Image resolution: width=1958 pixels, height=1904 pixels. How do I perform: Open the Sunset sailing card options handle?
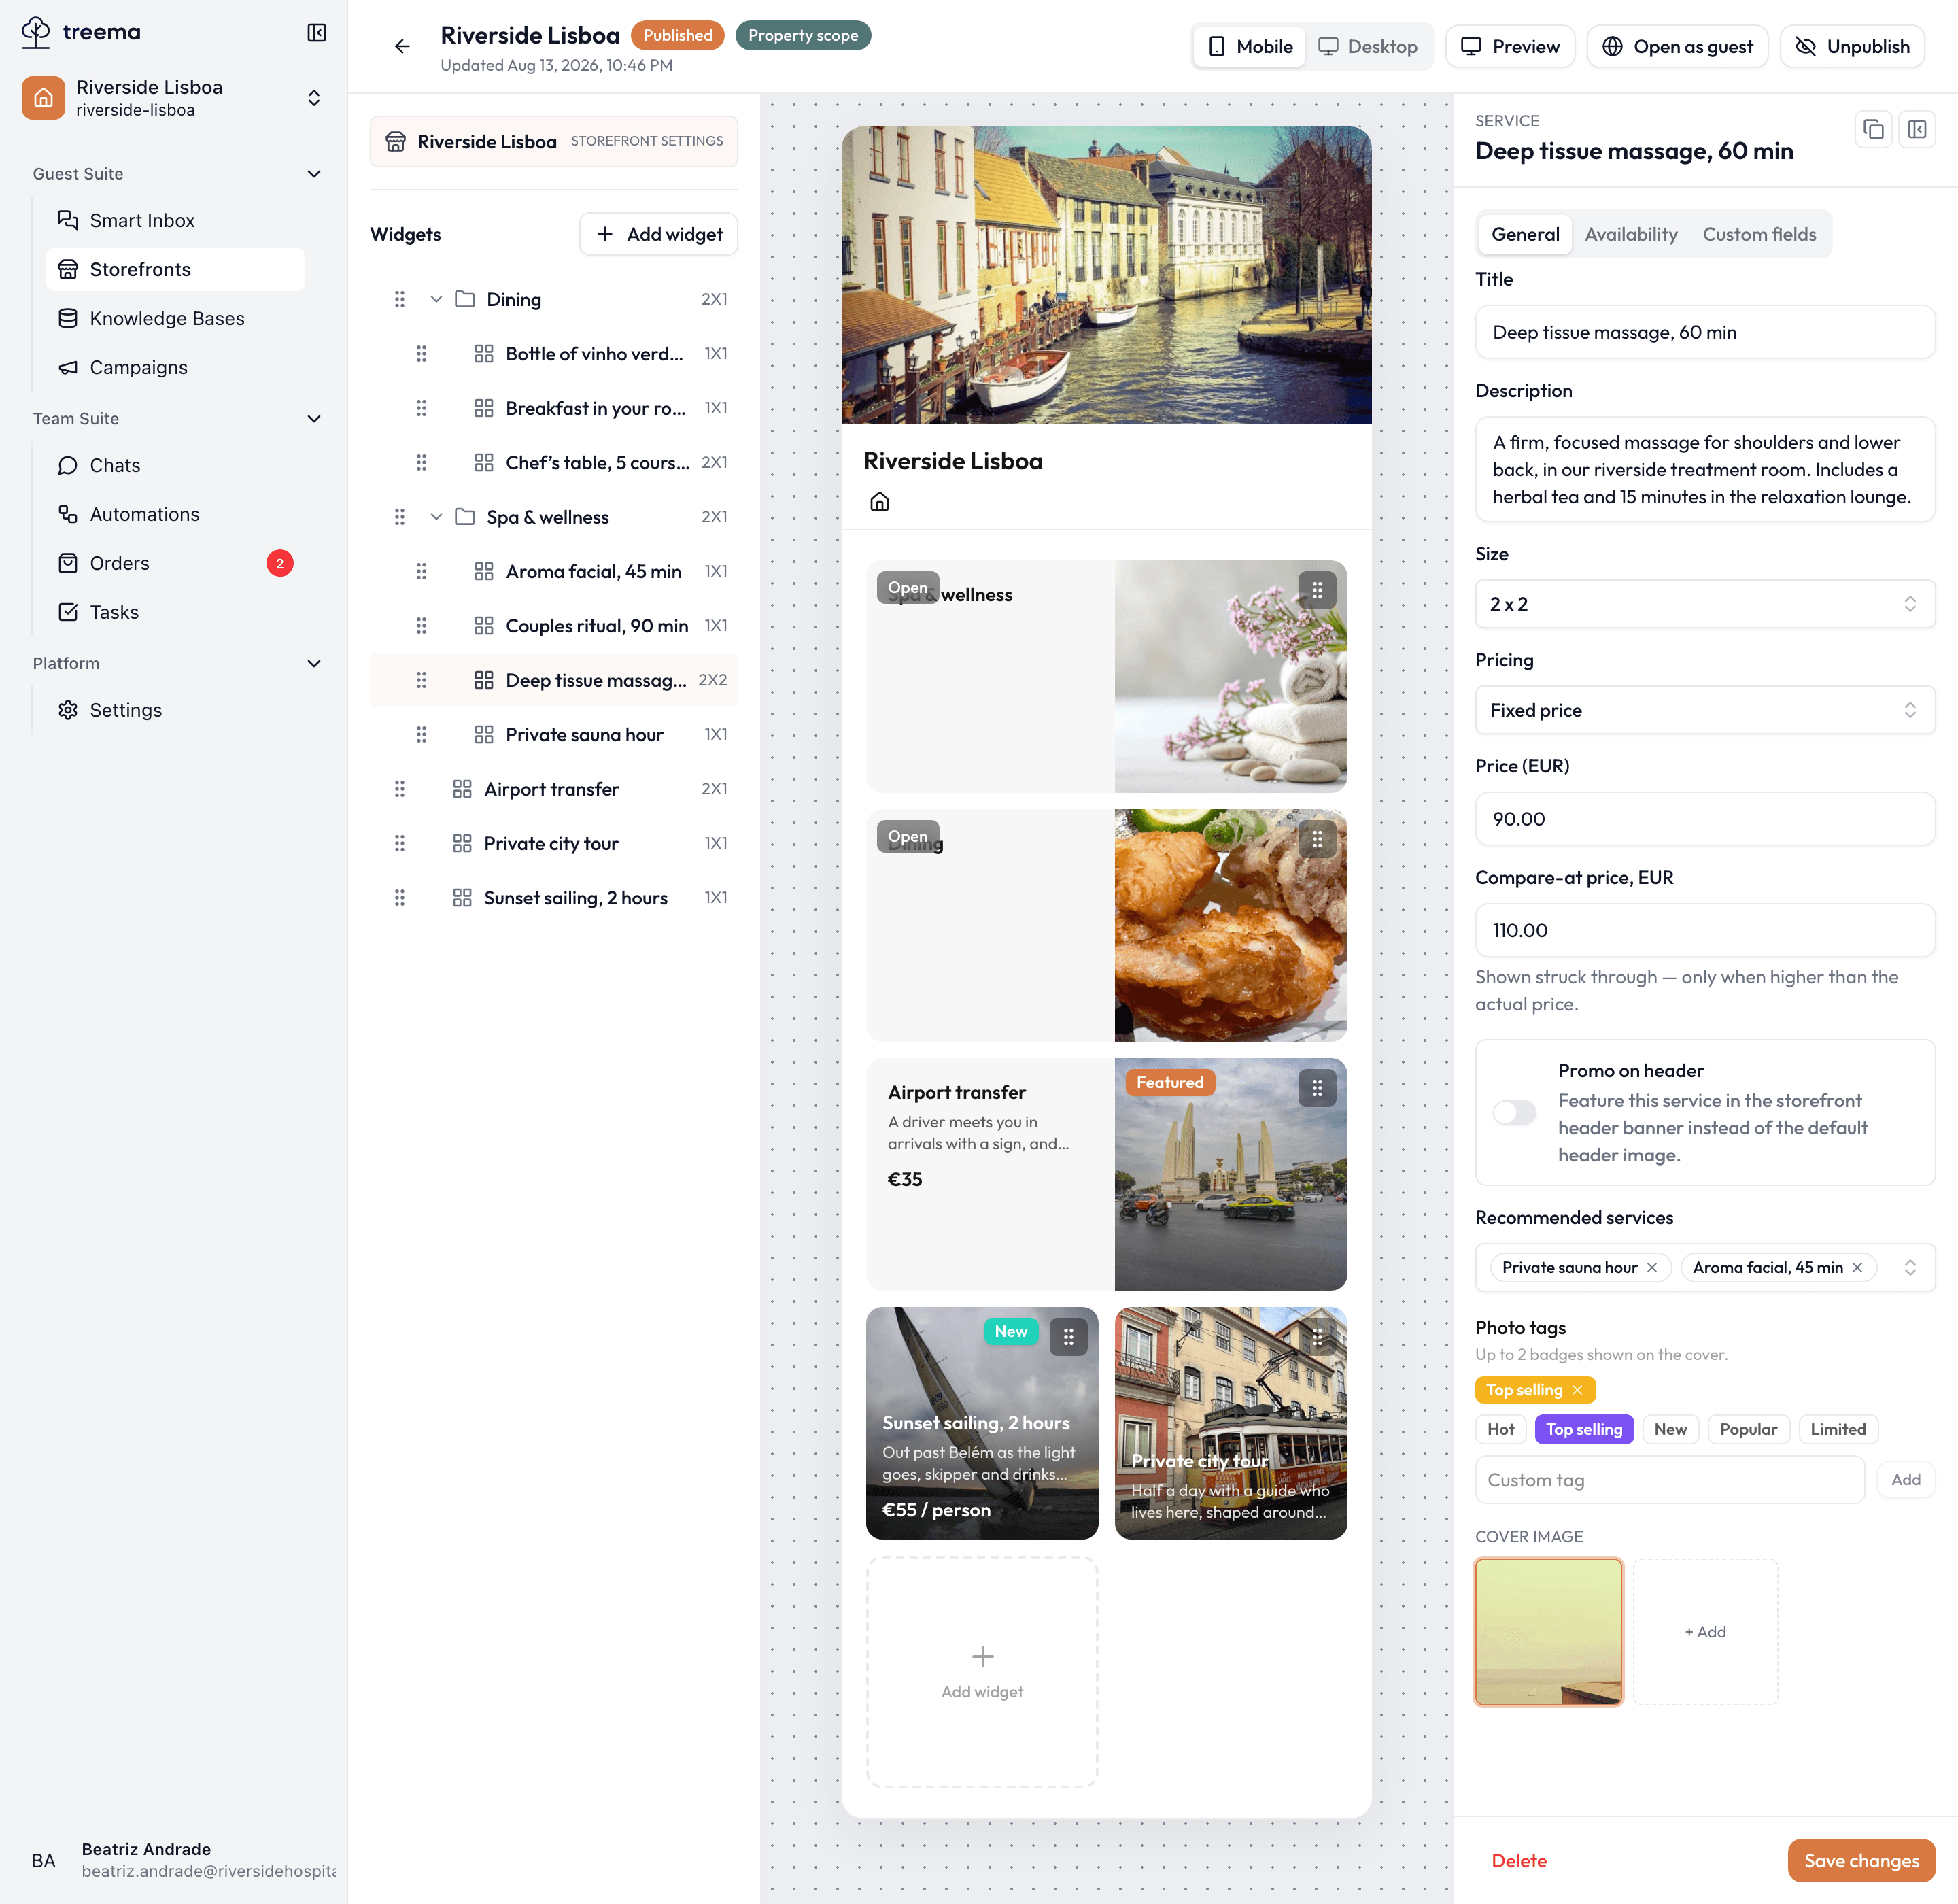1068,1337
